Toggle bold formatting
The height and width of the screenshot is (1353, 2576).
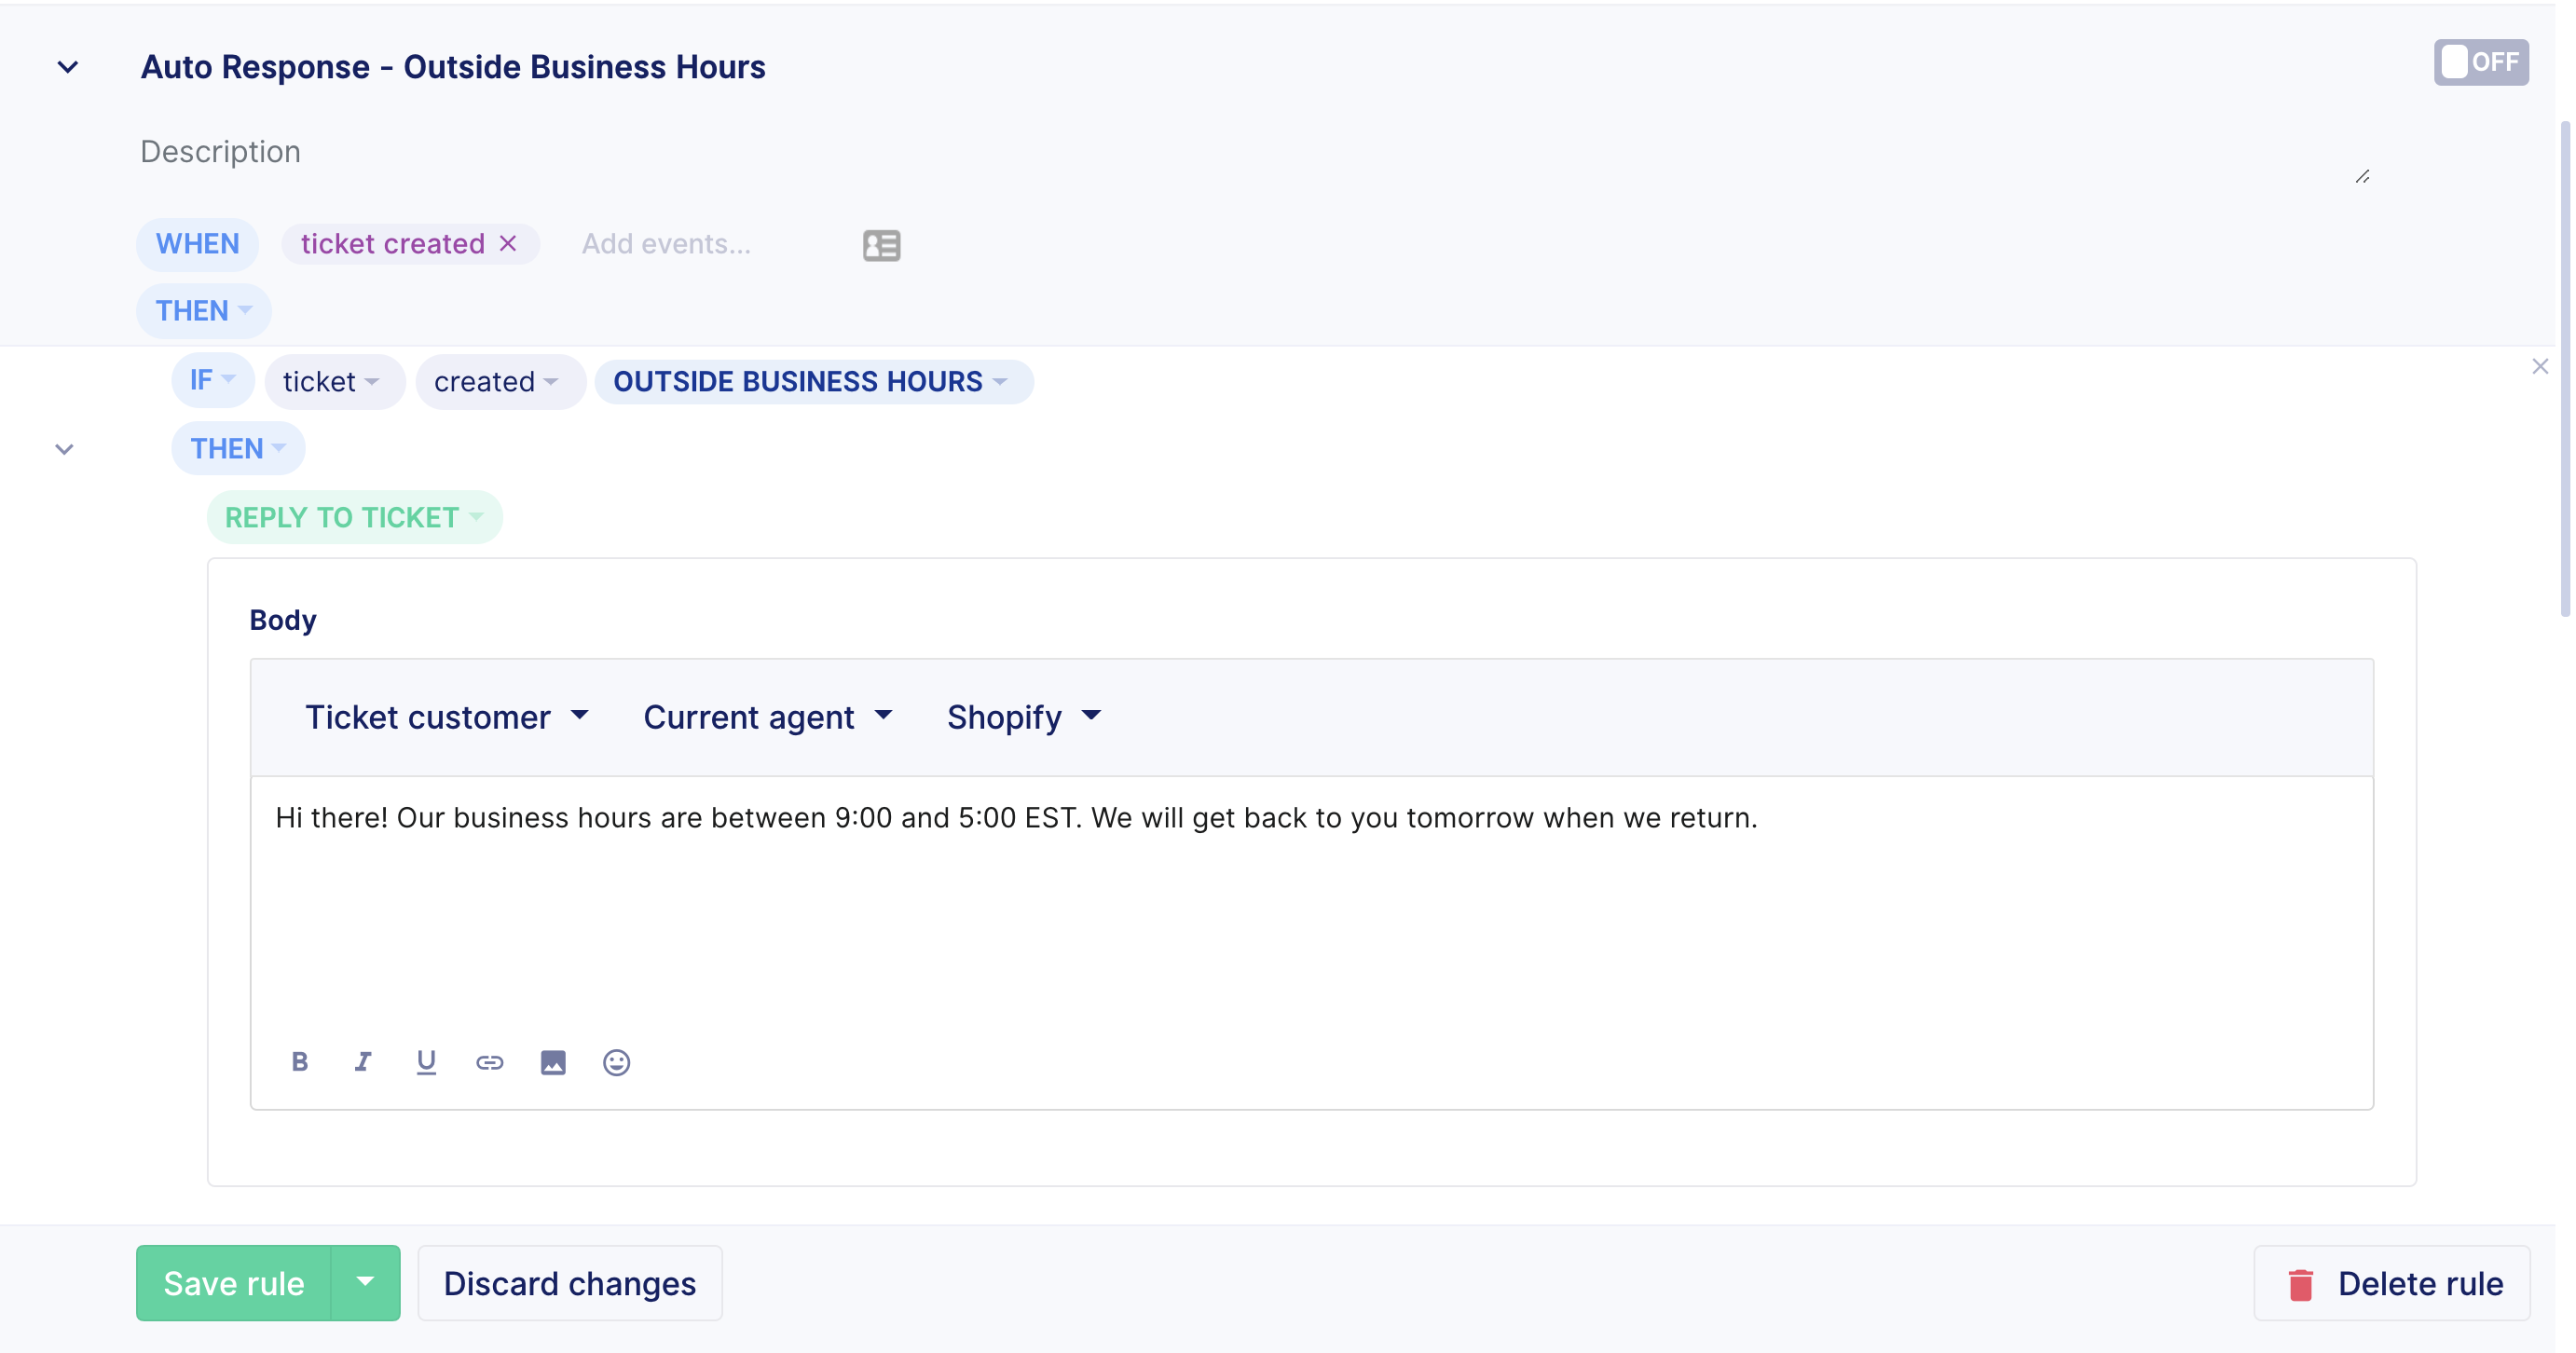click(x=299, y=1062)
